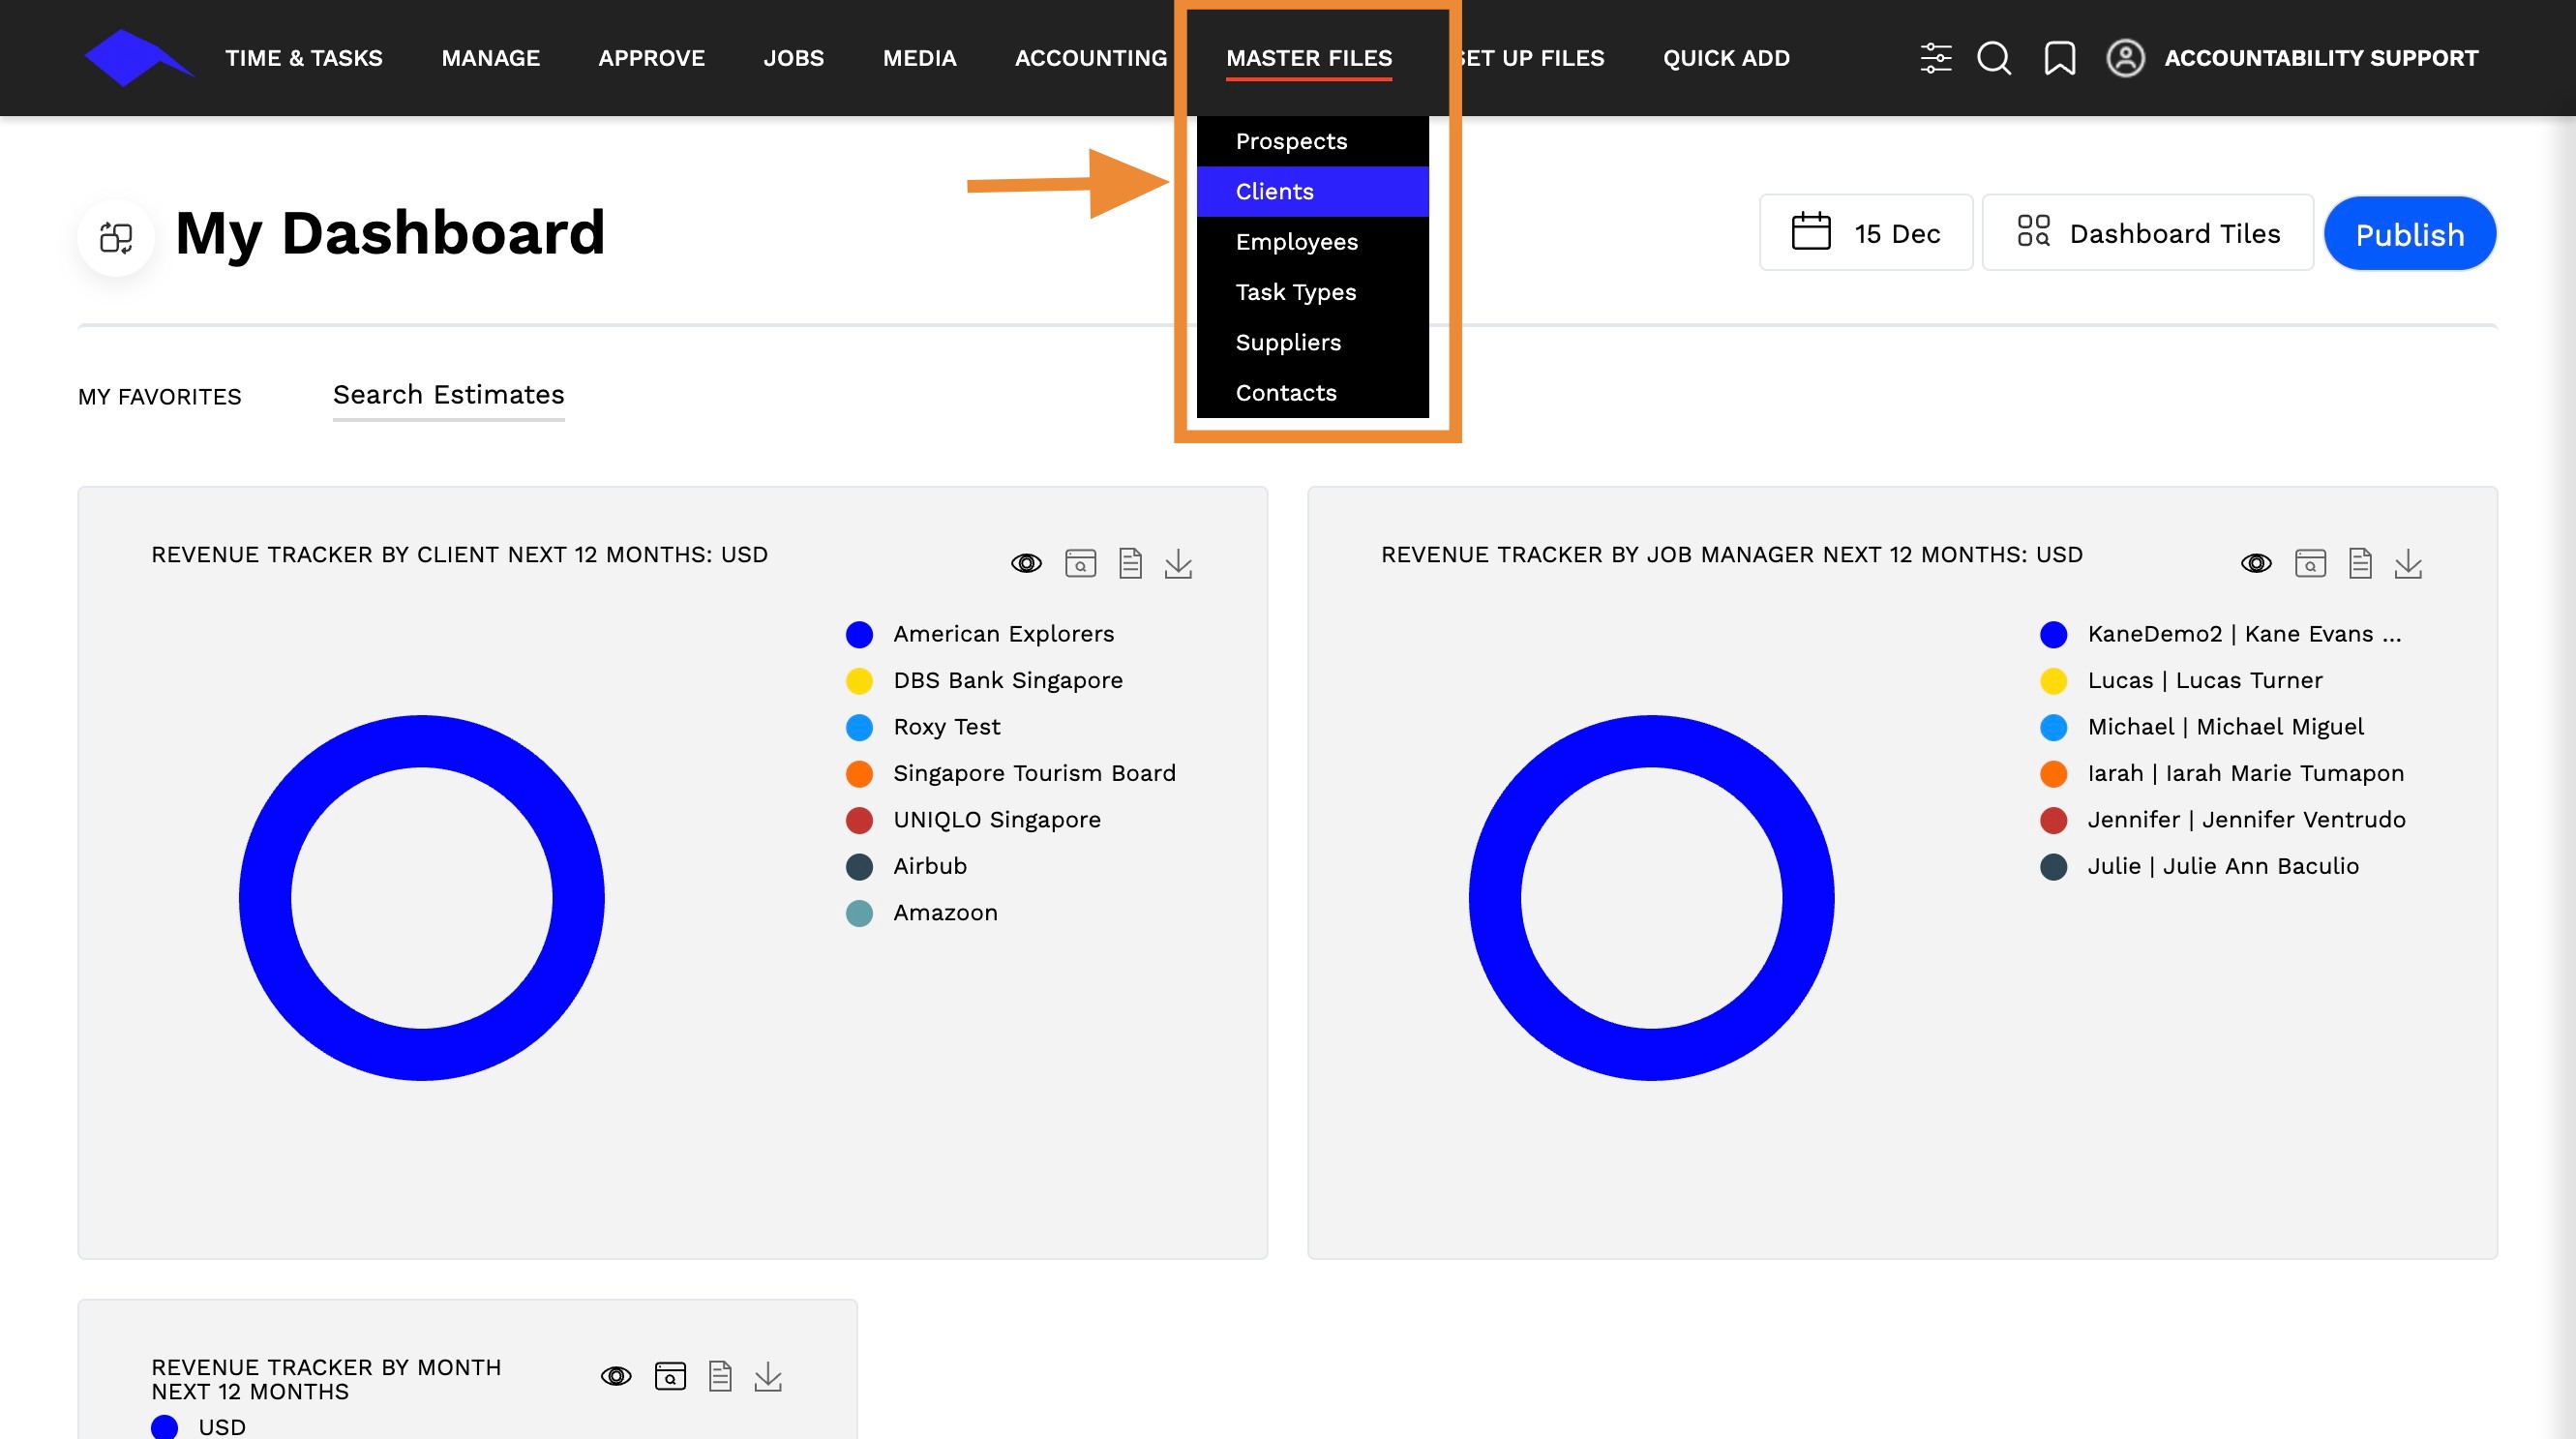Click the blue Accountability logo
Viewport: 2576px width, 1439px height.
coord(137,58)
